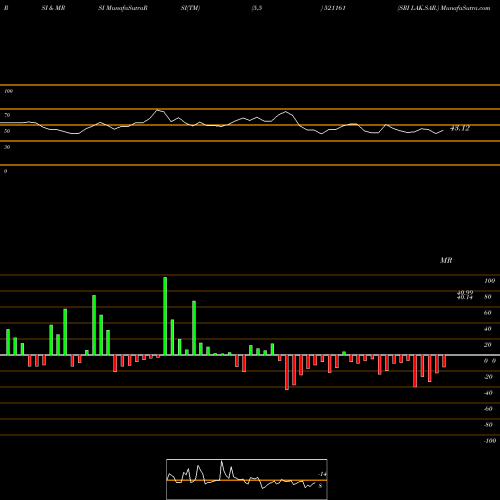500x500 pixels.
Task: Click the MR axis label 20
Action: point(488,345)
